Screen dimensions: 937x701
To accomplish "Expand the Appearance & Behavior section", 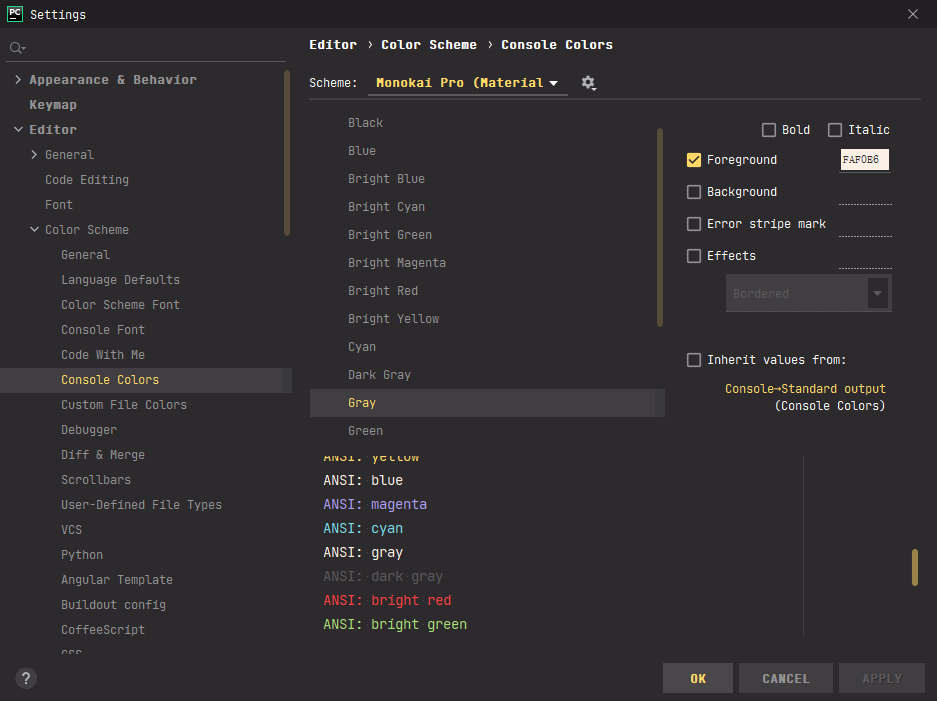I will coord(19,80).
